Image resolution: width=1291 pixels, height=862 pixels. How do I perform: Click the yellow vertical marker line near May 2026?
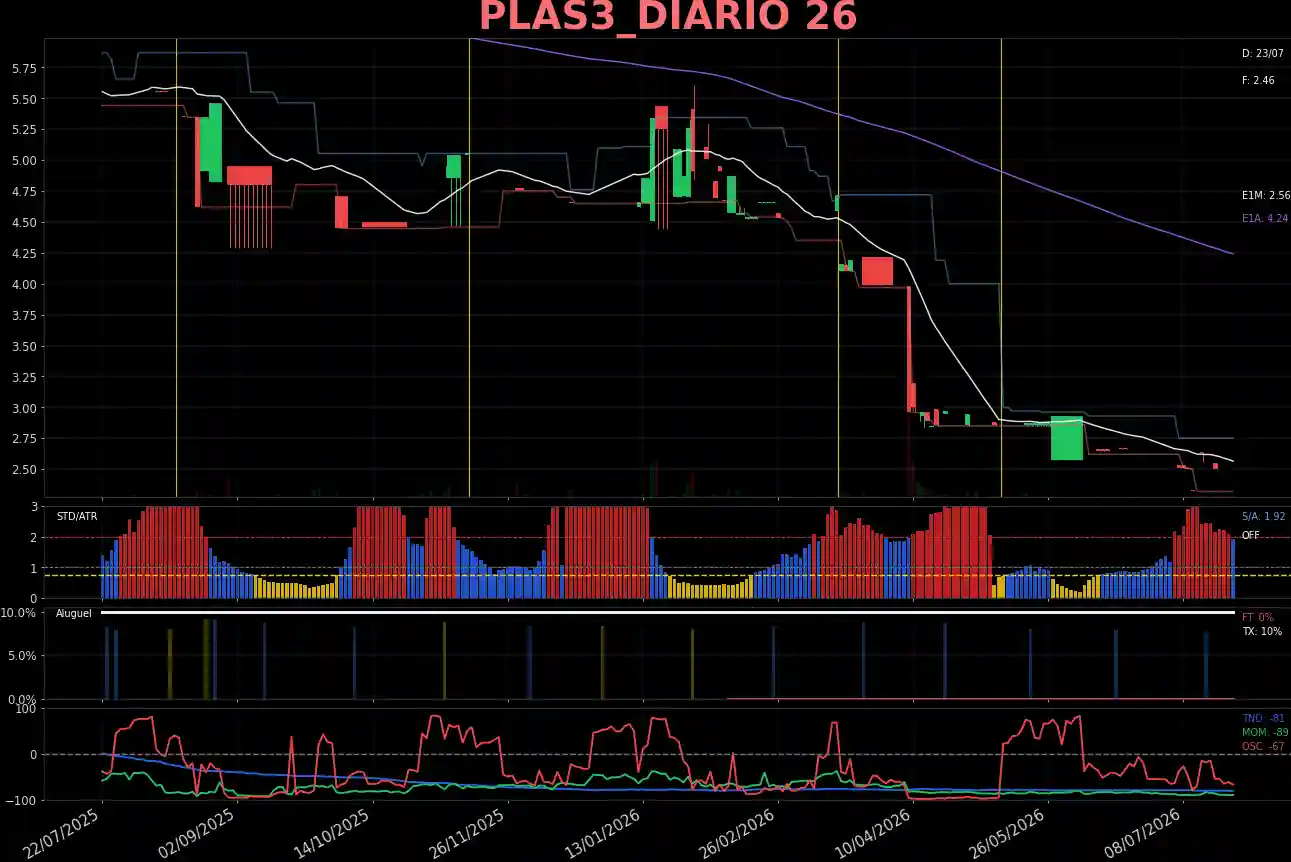pyautogui.click(x=1001, y=267)
